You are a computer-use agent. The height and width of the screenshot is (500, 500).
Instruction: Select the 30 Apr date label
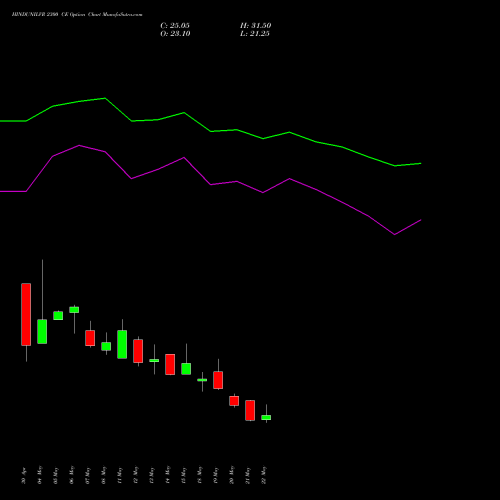pyautogui.click(x=24, y=476)
